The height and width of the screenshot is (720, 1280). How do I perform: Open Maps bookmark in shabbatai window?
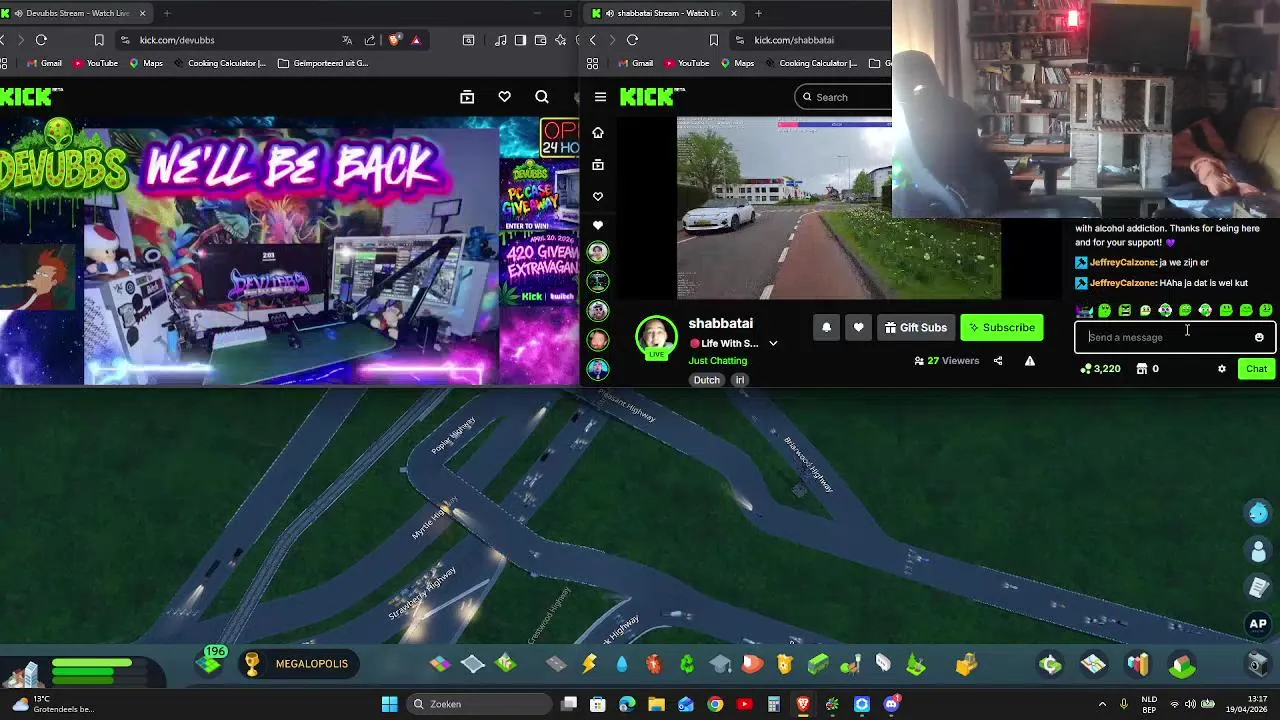coord(737,63)
